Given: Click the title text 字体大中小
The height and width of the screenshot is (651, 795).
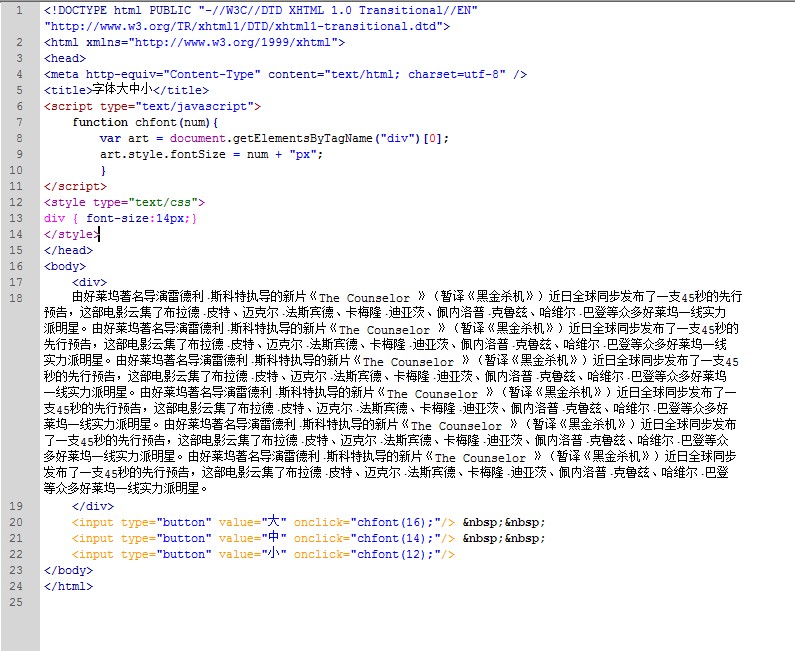Looking at the screenshot, I should [122, 90].
